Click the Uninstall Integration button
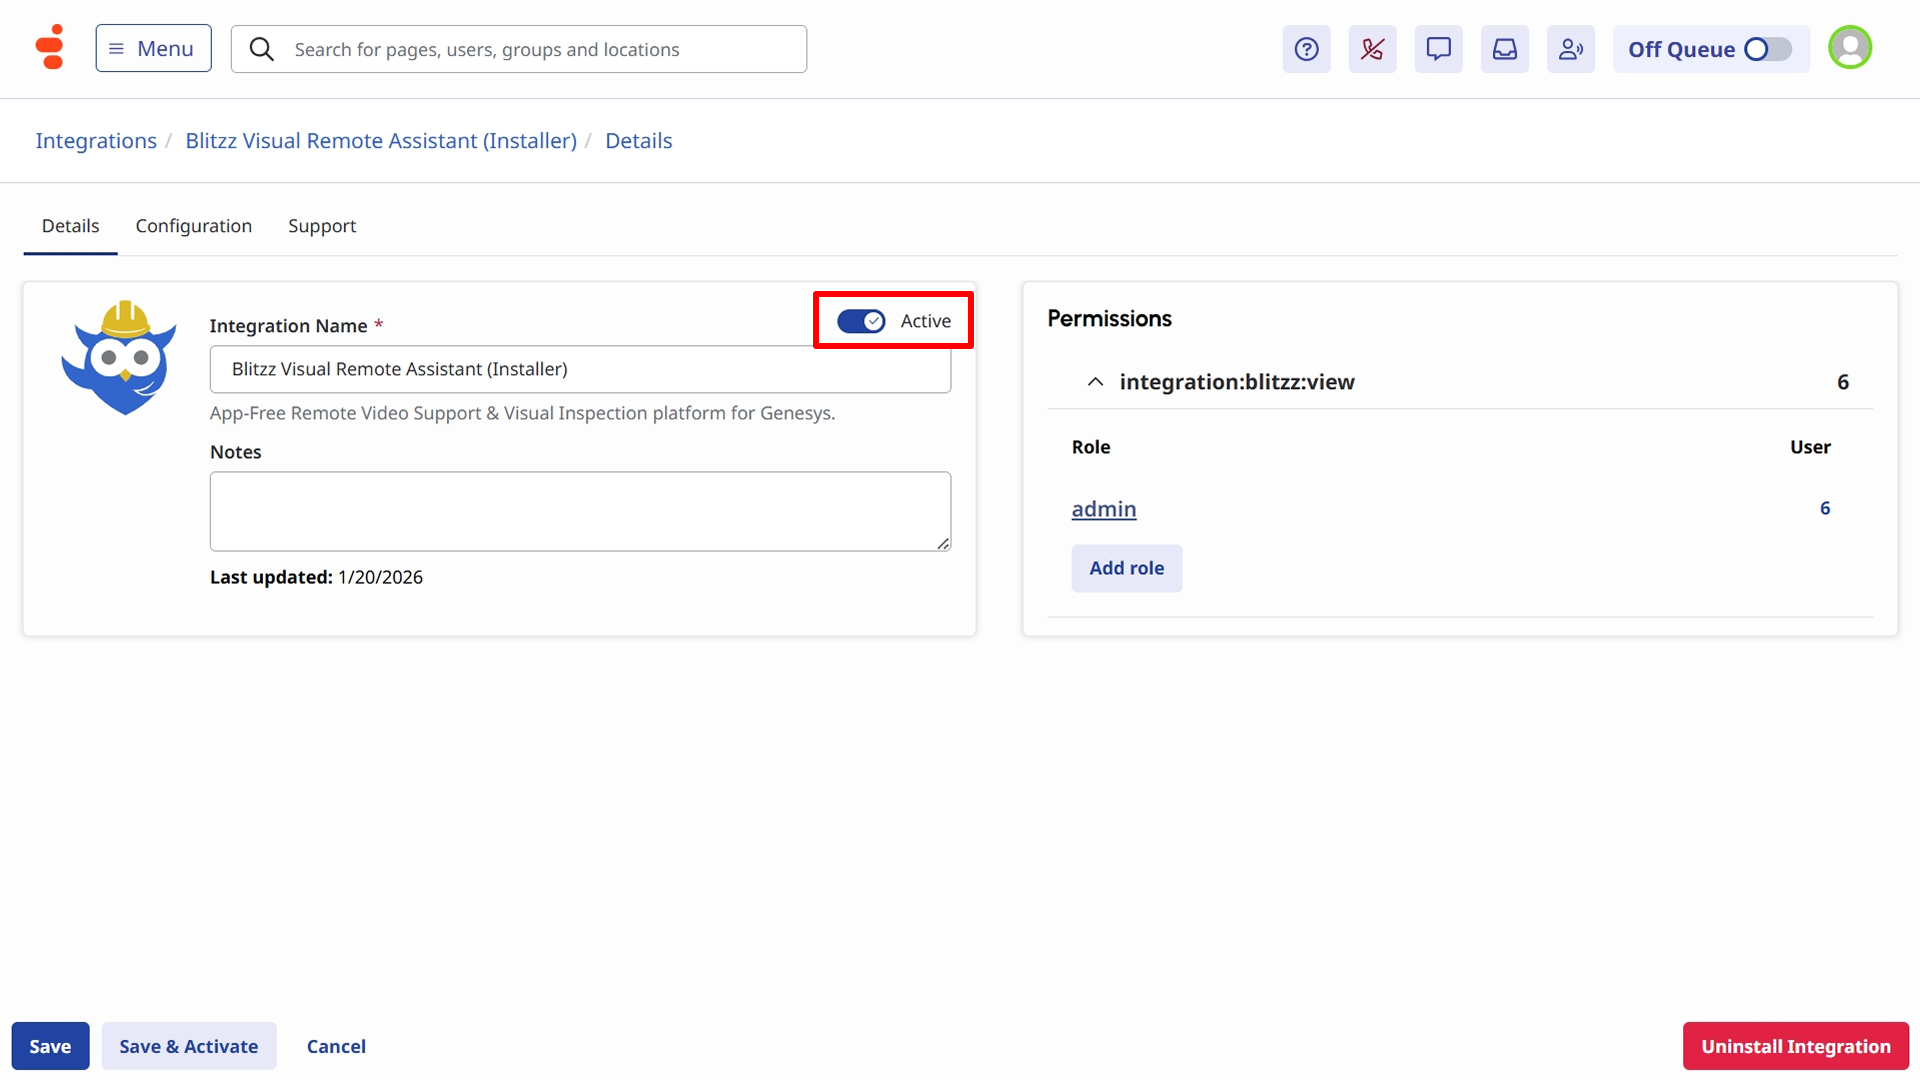The image size is (1920, 1080). (x=1795, y=1046)
